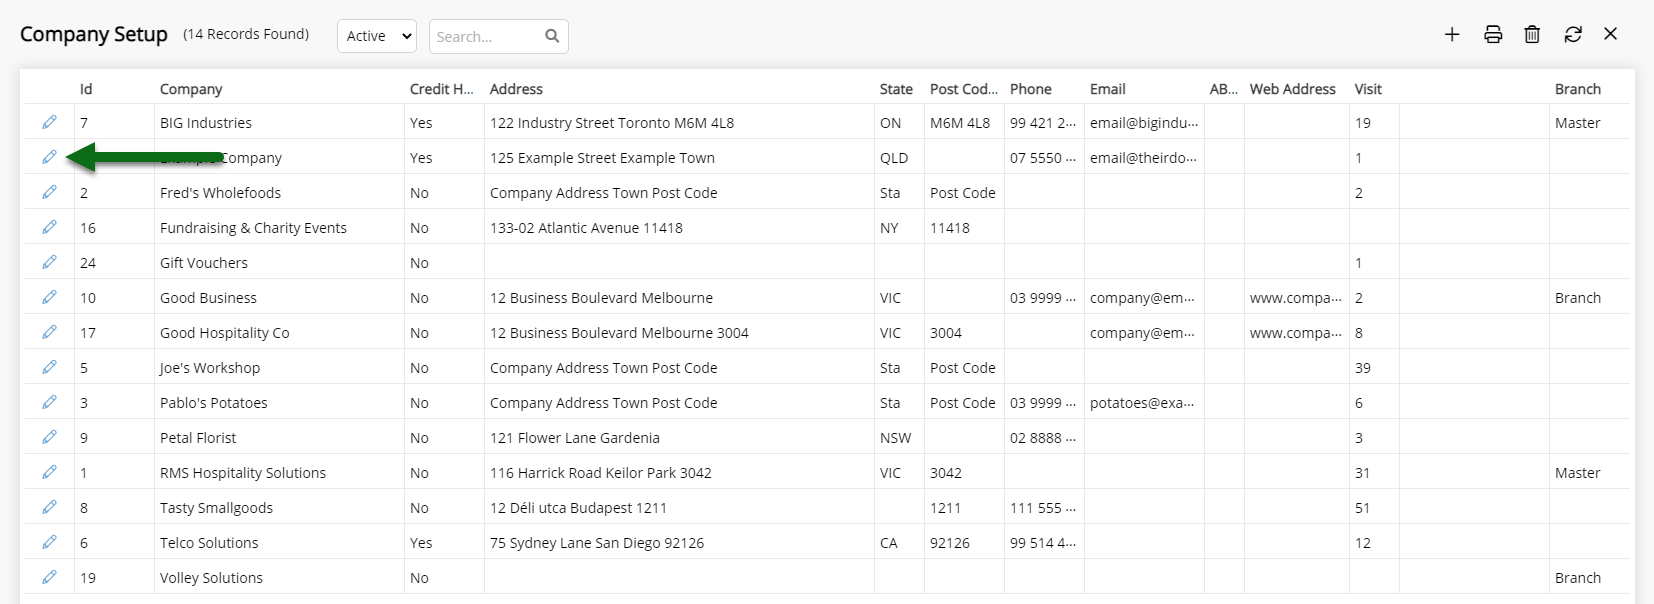
Task: Edit RMS Hospitality Solutions pencil icon
Action: (x=49, y=472)
